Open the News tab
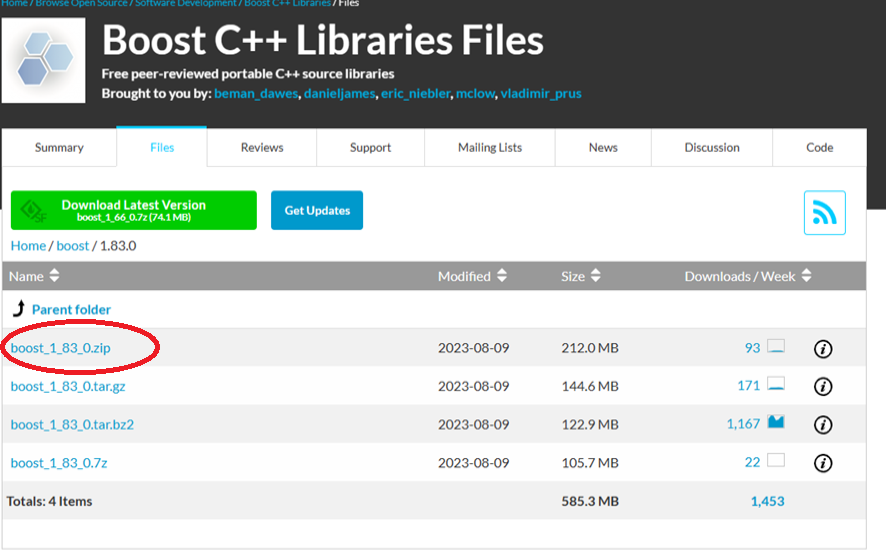This screenshot has height=554, width=886. tap(603, 148)
